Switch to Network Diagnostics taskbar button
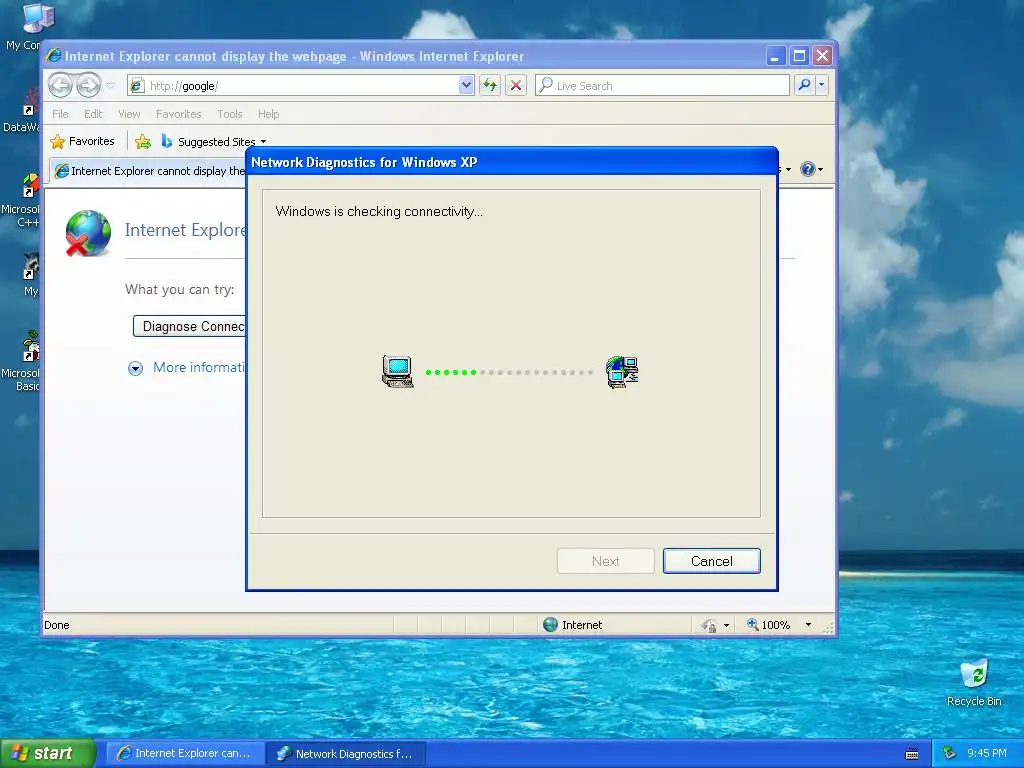The height and width of the screenshot is (768, 1024). 346,754
